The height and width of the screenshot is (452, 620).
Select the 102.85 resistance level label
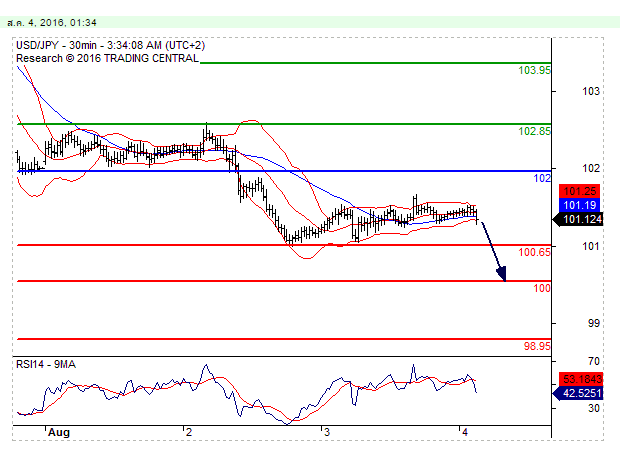pyautogui.click(x=534, y=131)
